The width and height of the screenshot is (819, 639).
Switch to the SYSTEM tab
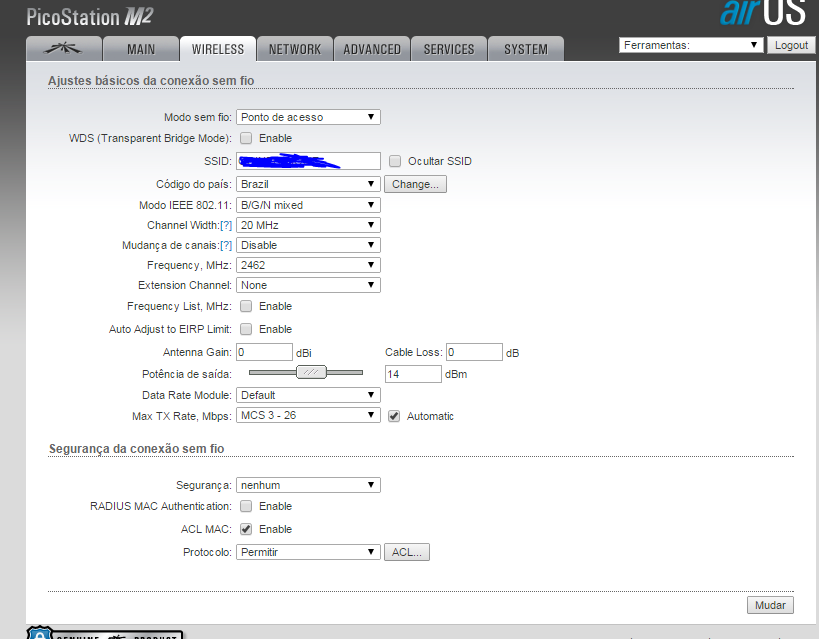coord(525,49)
